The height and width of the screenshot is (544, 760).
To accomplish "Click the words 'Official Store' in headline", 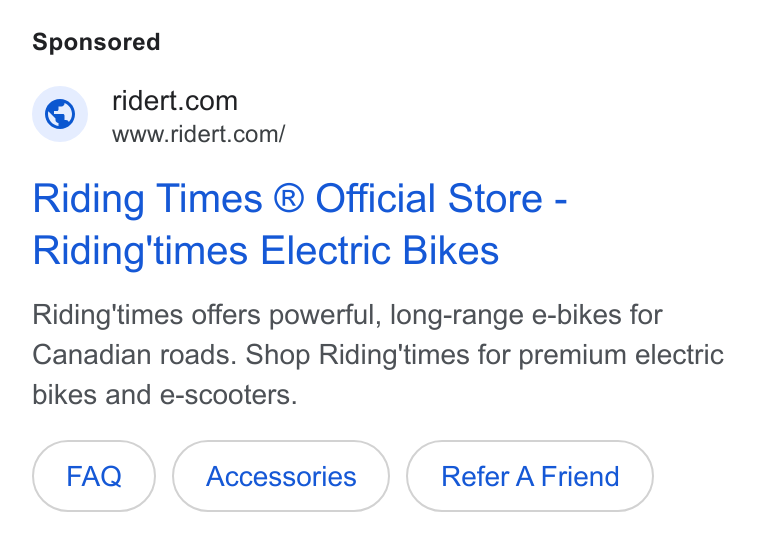I will (429, 198).
